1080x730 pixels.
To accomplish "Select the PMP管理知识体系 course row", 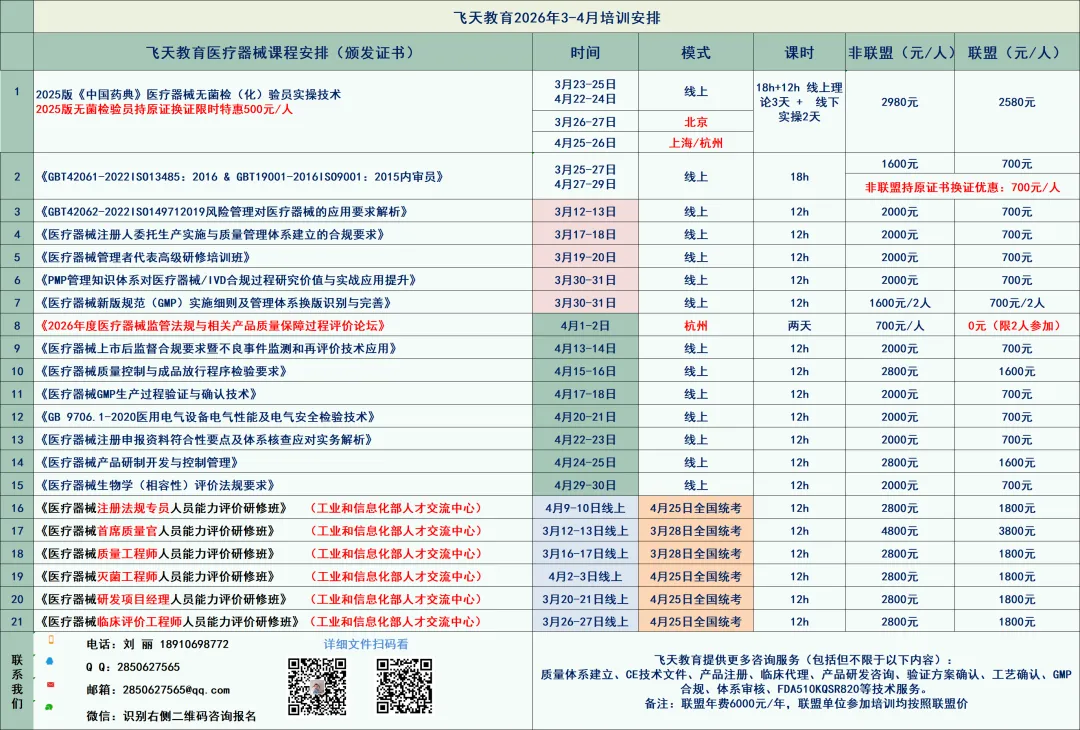I will point(282,280).
